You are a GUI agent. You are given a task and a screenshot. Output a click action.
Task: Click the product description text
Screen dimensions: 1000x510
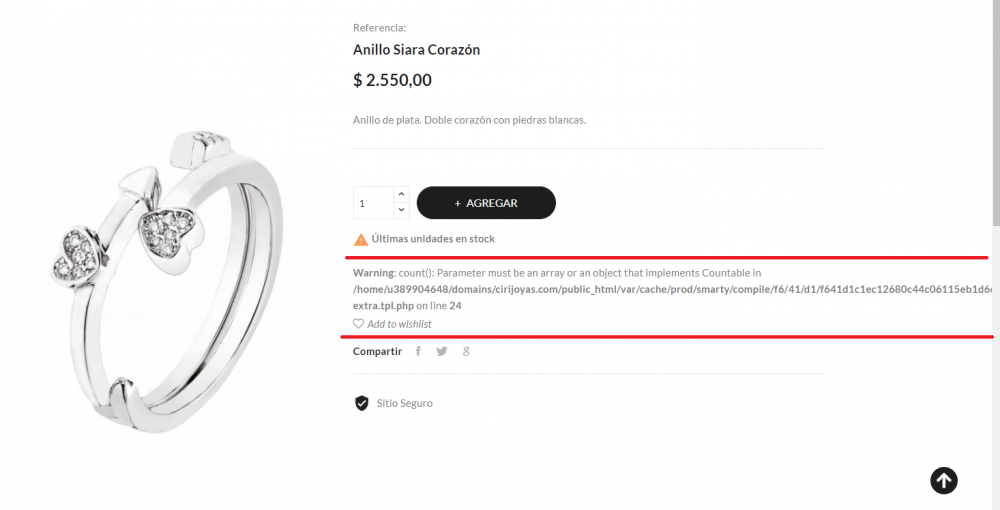[469, 120]
